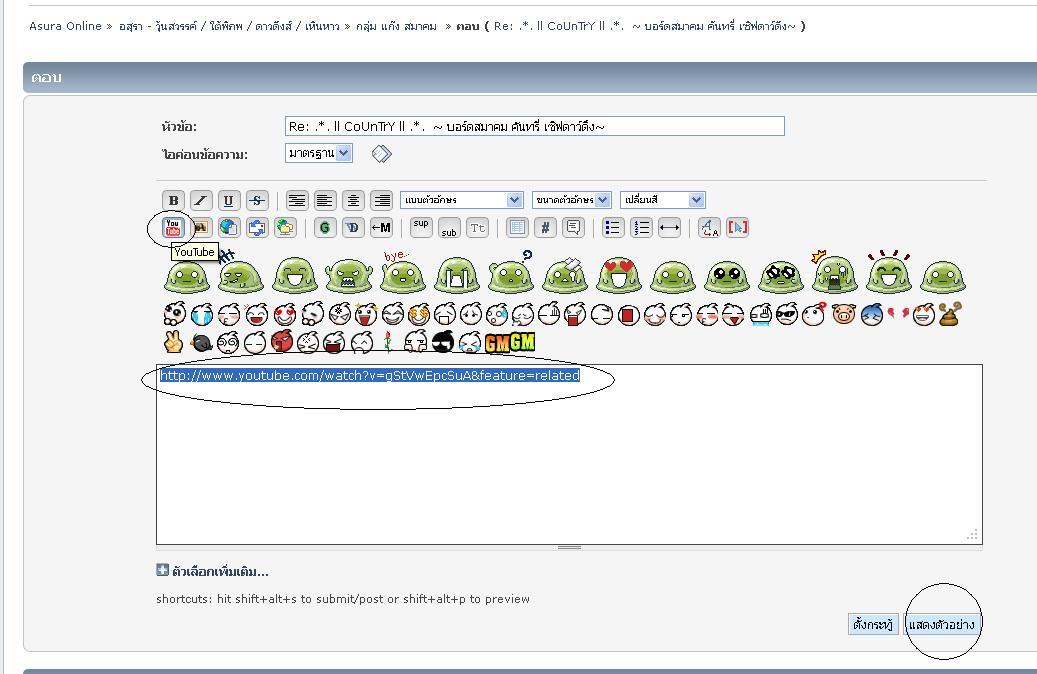Toggle bold formatting

coord(173,200)
